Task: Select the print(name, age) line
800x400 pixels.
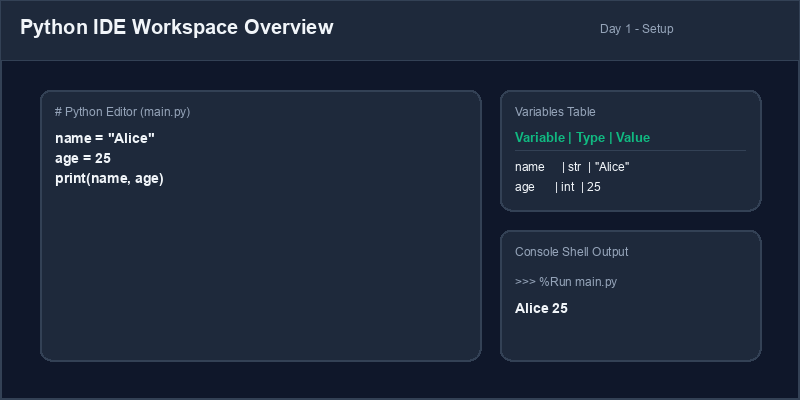Action: [x=109, y=179]
